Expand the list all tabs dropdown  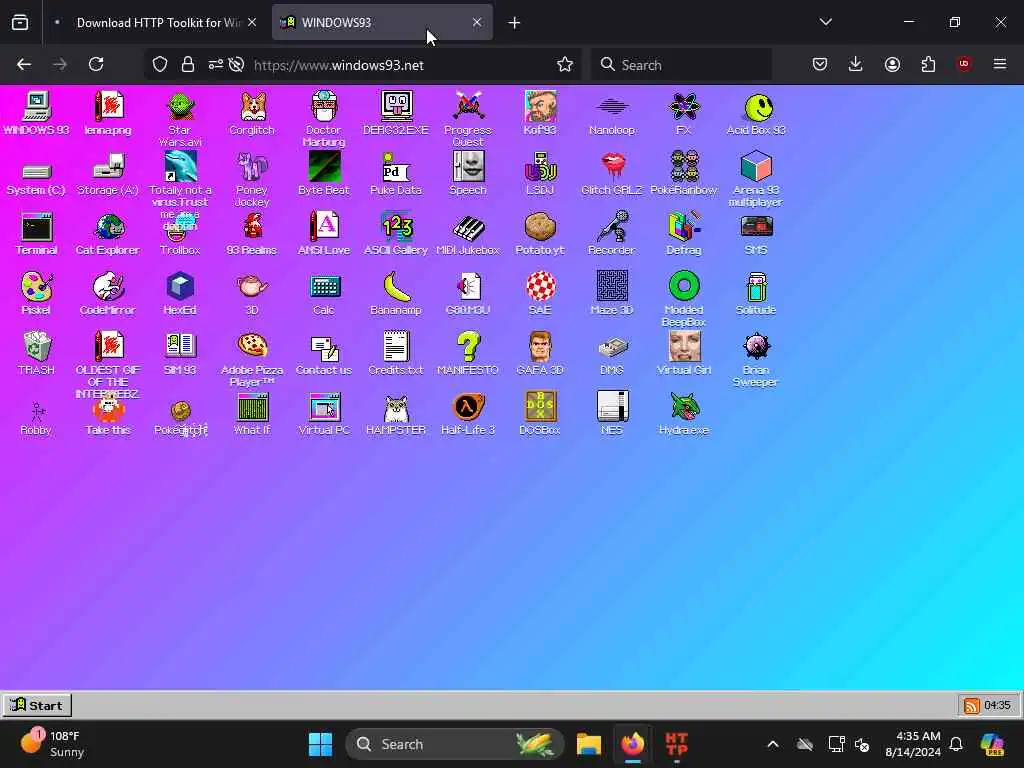(826, 22)
